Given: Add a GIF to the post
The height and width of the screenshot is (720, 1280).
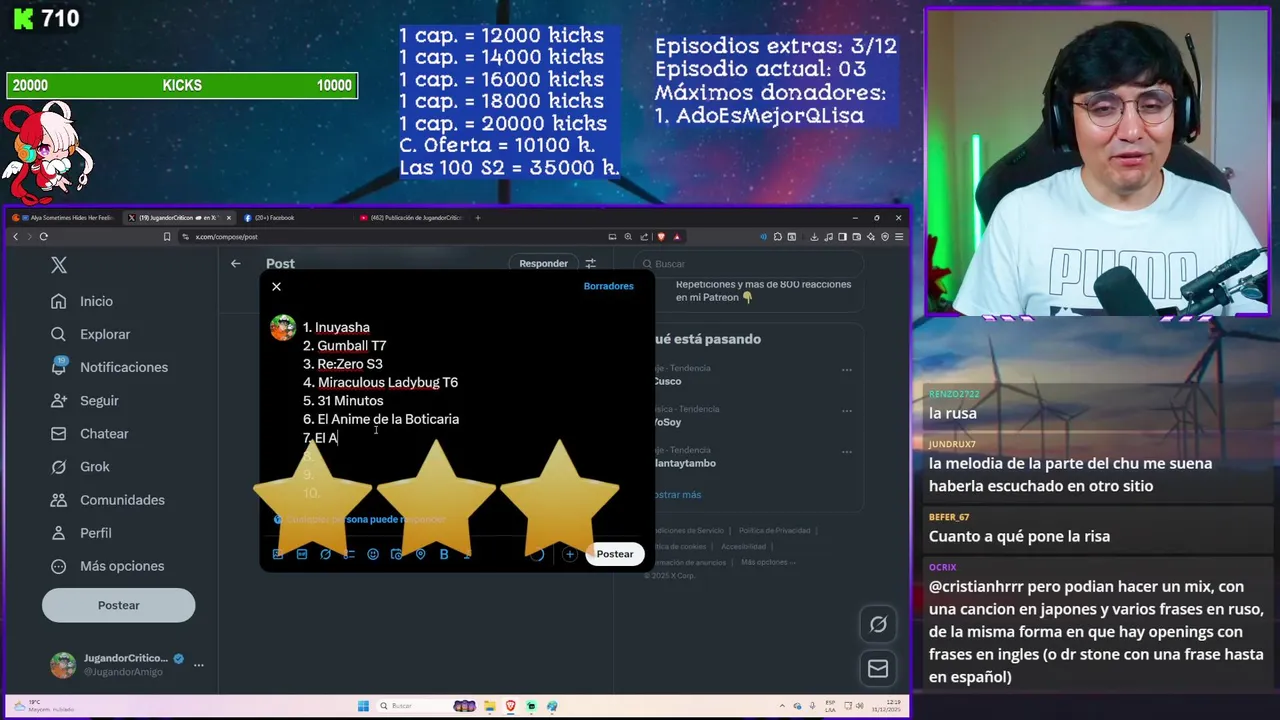Looking at the screenshot, I should 302,554.
